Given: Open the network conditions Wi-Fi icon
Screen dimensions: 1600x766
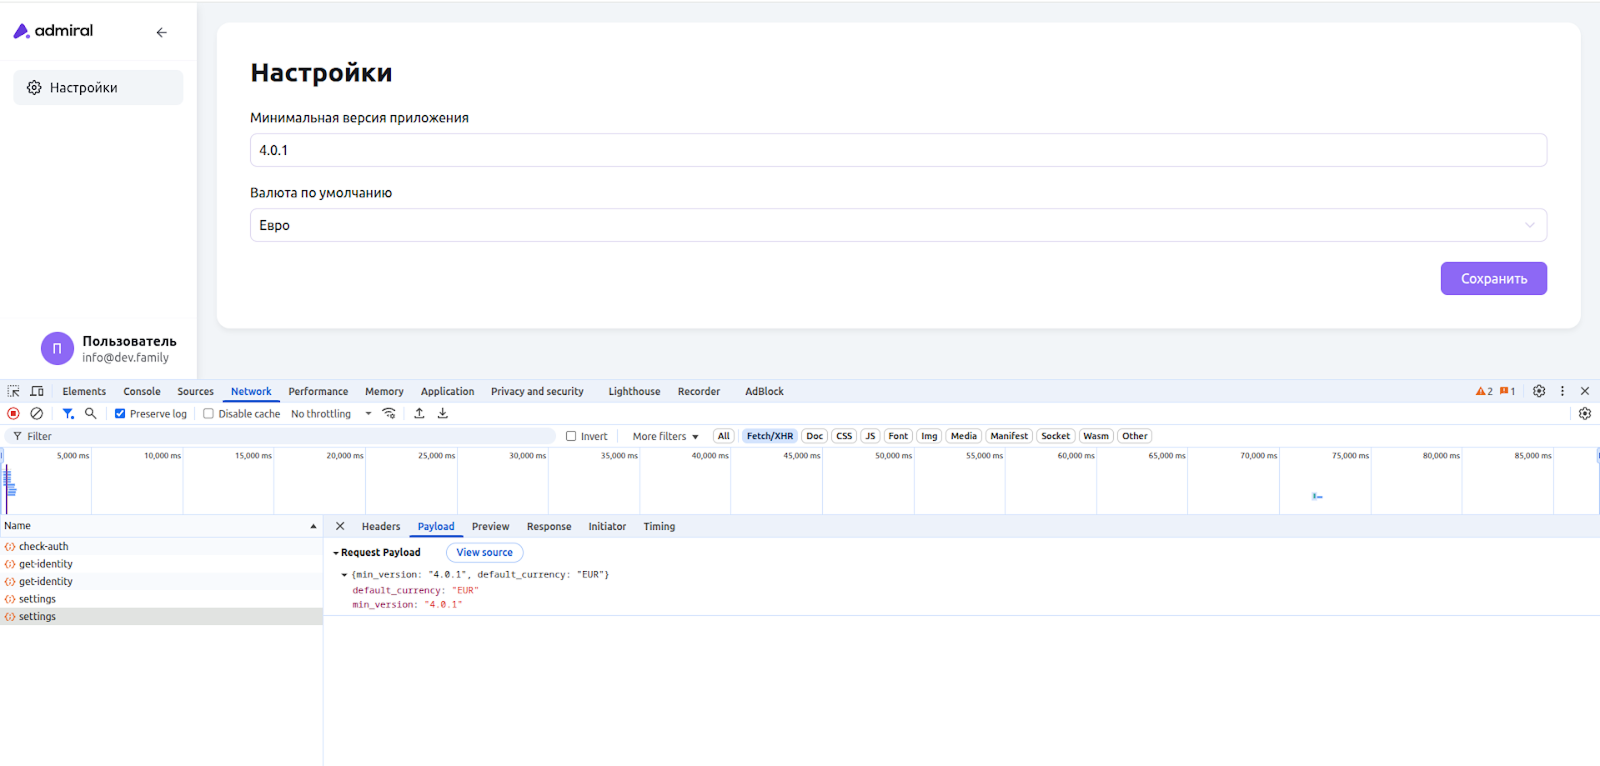Looking at the screenshot, I should (x=389, y=414).
